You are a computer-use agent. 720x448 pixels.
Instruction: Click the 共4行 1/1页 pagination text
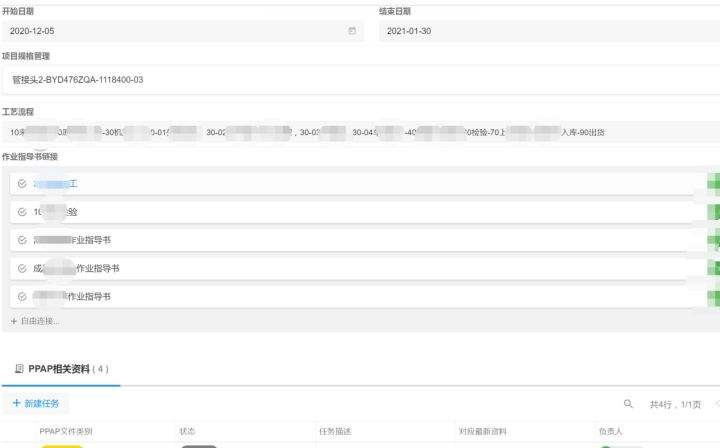[675, 404]
